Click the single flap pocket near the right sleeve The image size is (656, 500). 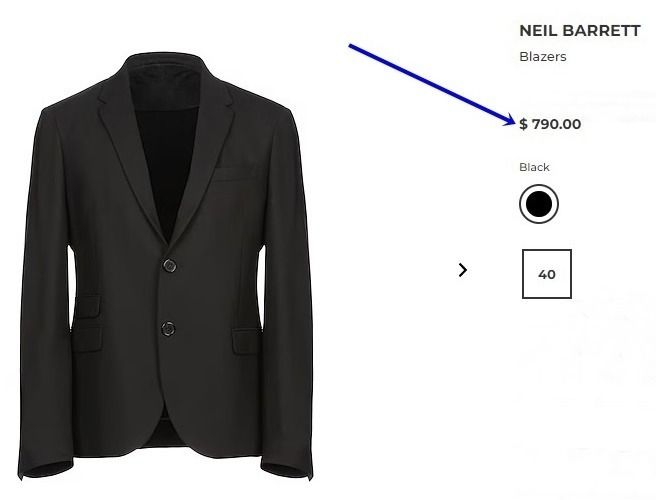coord(246,341)
